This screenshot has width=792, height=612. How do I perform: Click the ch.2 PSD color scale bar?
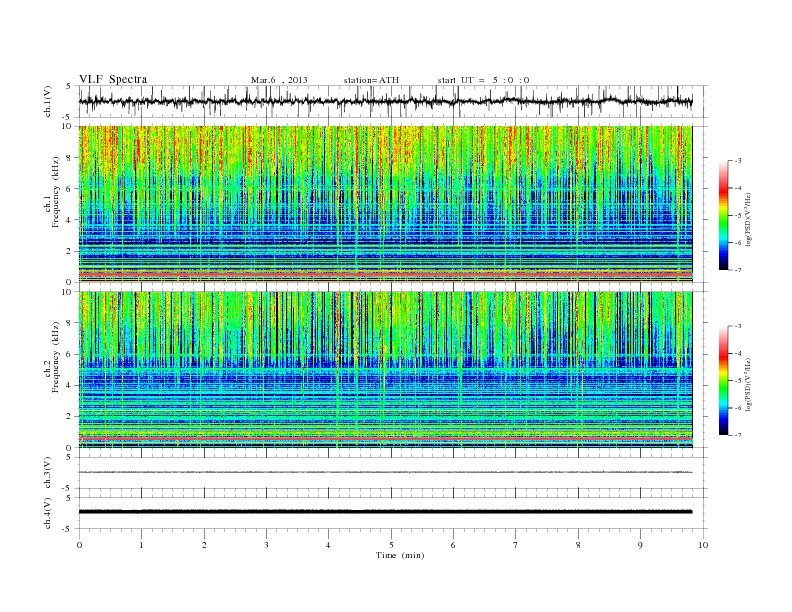pyautogui.click(x=724, y=381)
